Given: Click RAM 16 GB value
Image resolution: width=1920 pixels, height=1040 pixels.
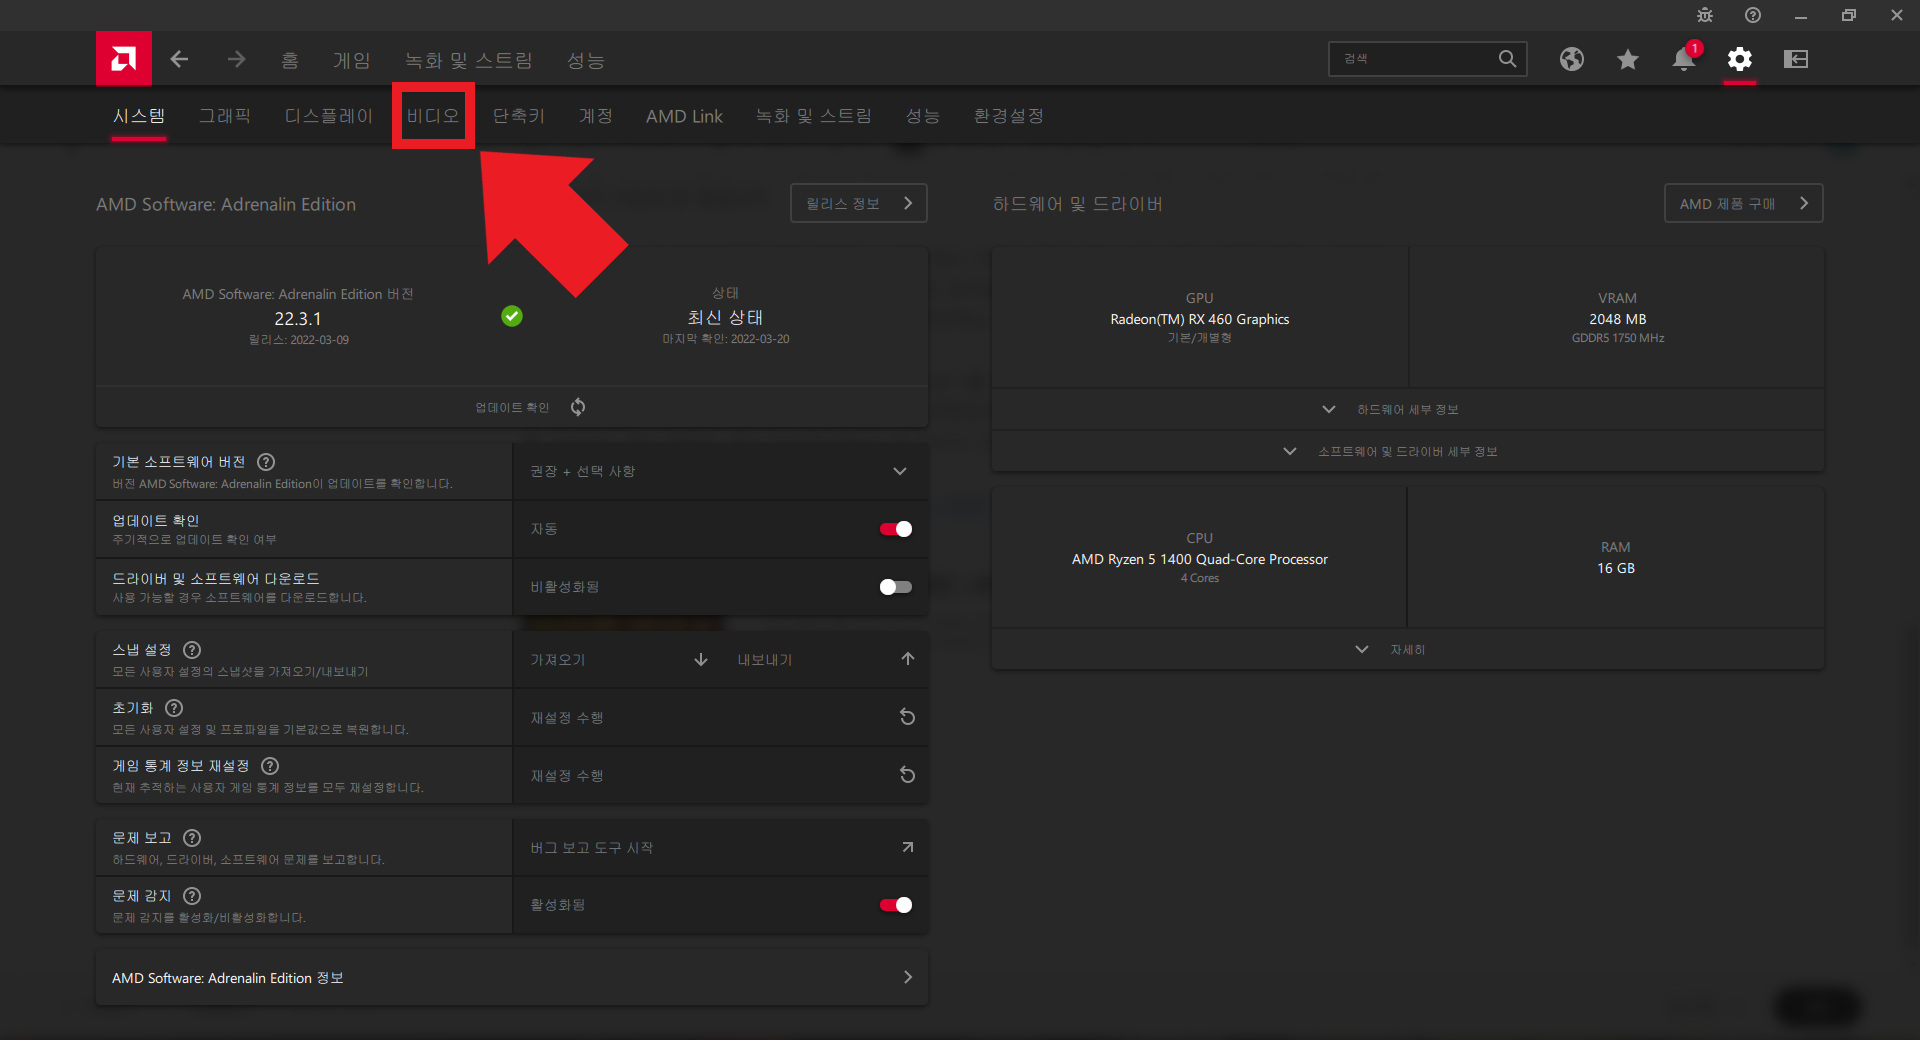Looking at the screenshot, I should click(x=1616, y=568).
